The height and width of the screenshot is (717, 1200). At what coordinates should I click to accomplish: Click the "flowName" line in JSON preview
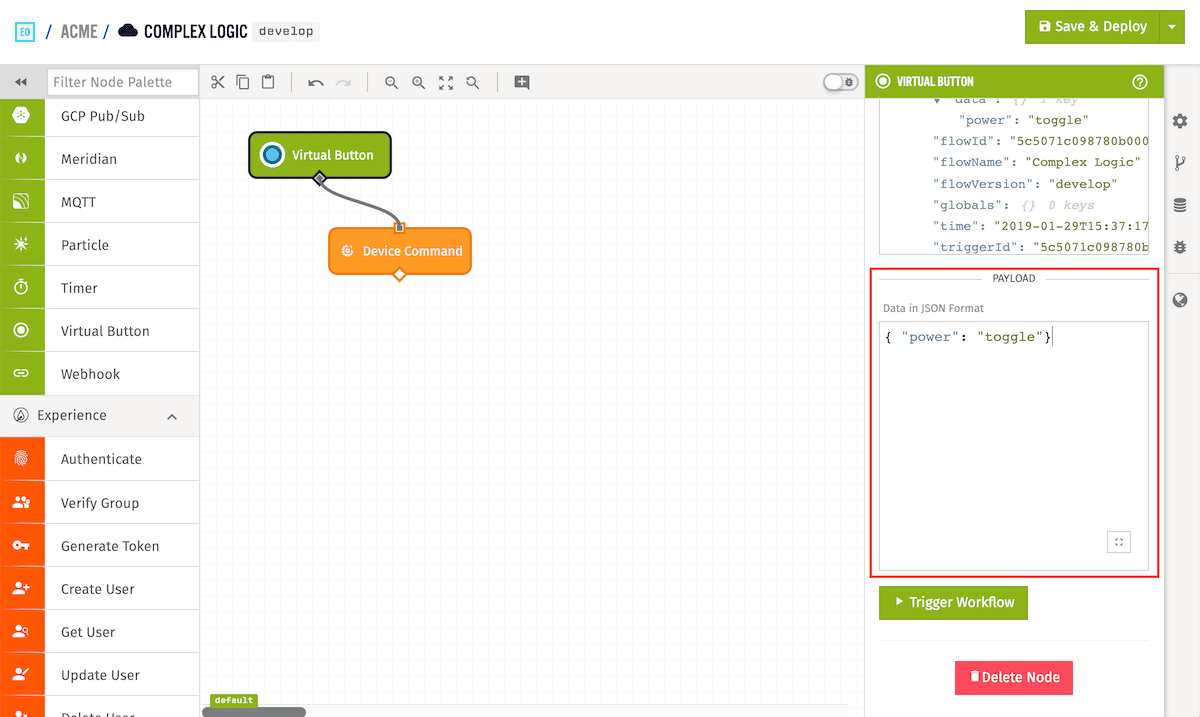coord(1035,162)
